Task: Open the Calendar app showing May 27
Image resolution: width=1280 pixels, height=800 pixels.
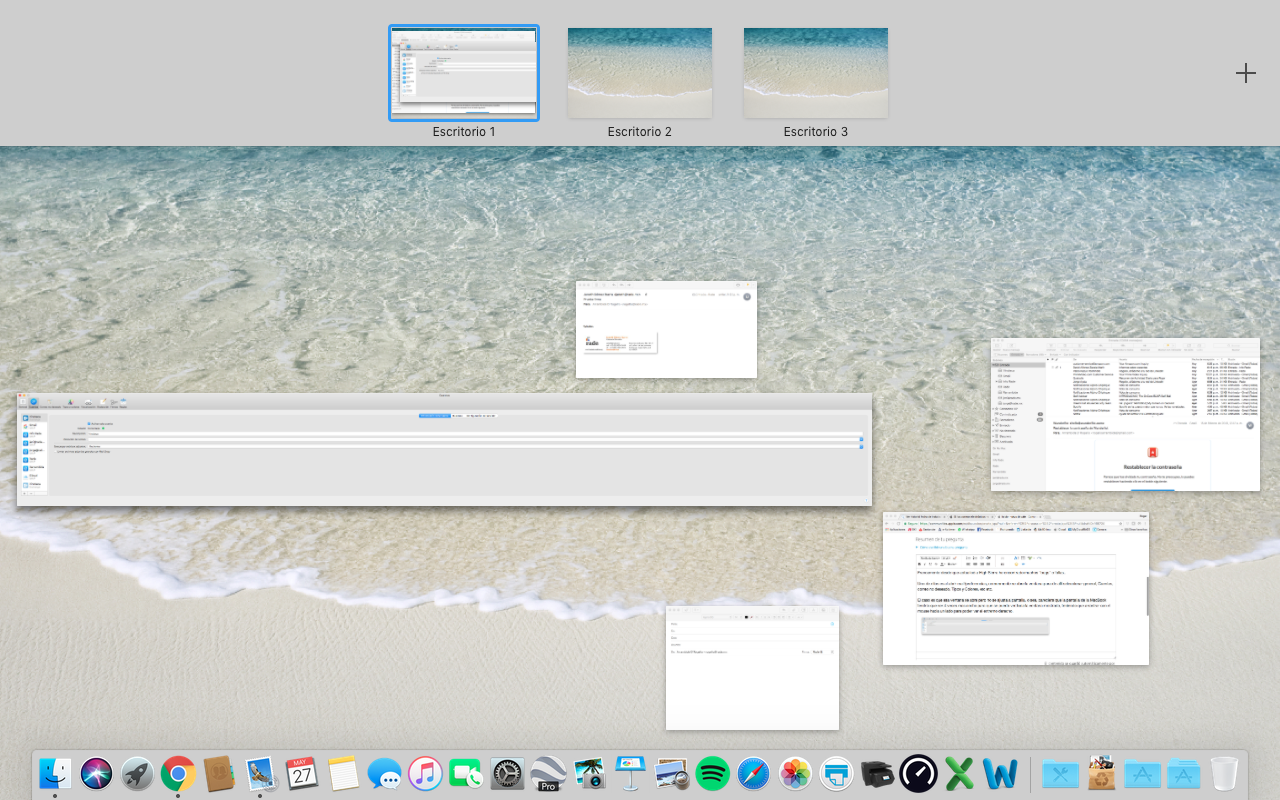Action: point(301,773)
